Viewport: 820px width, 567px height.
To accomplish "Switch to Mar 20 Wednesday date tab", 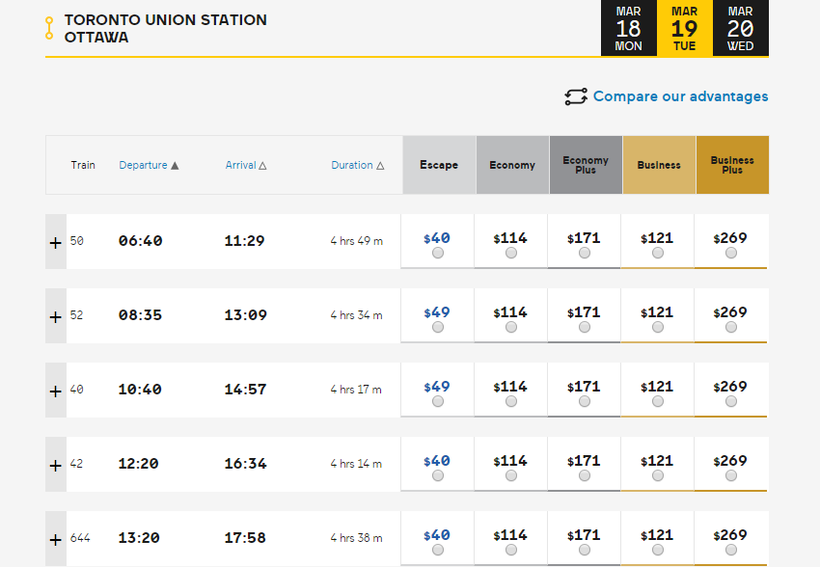I will [740, 28].
